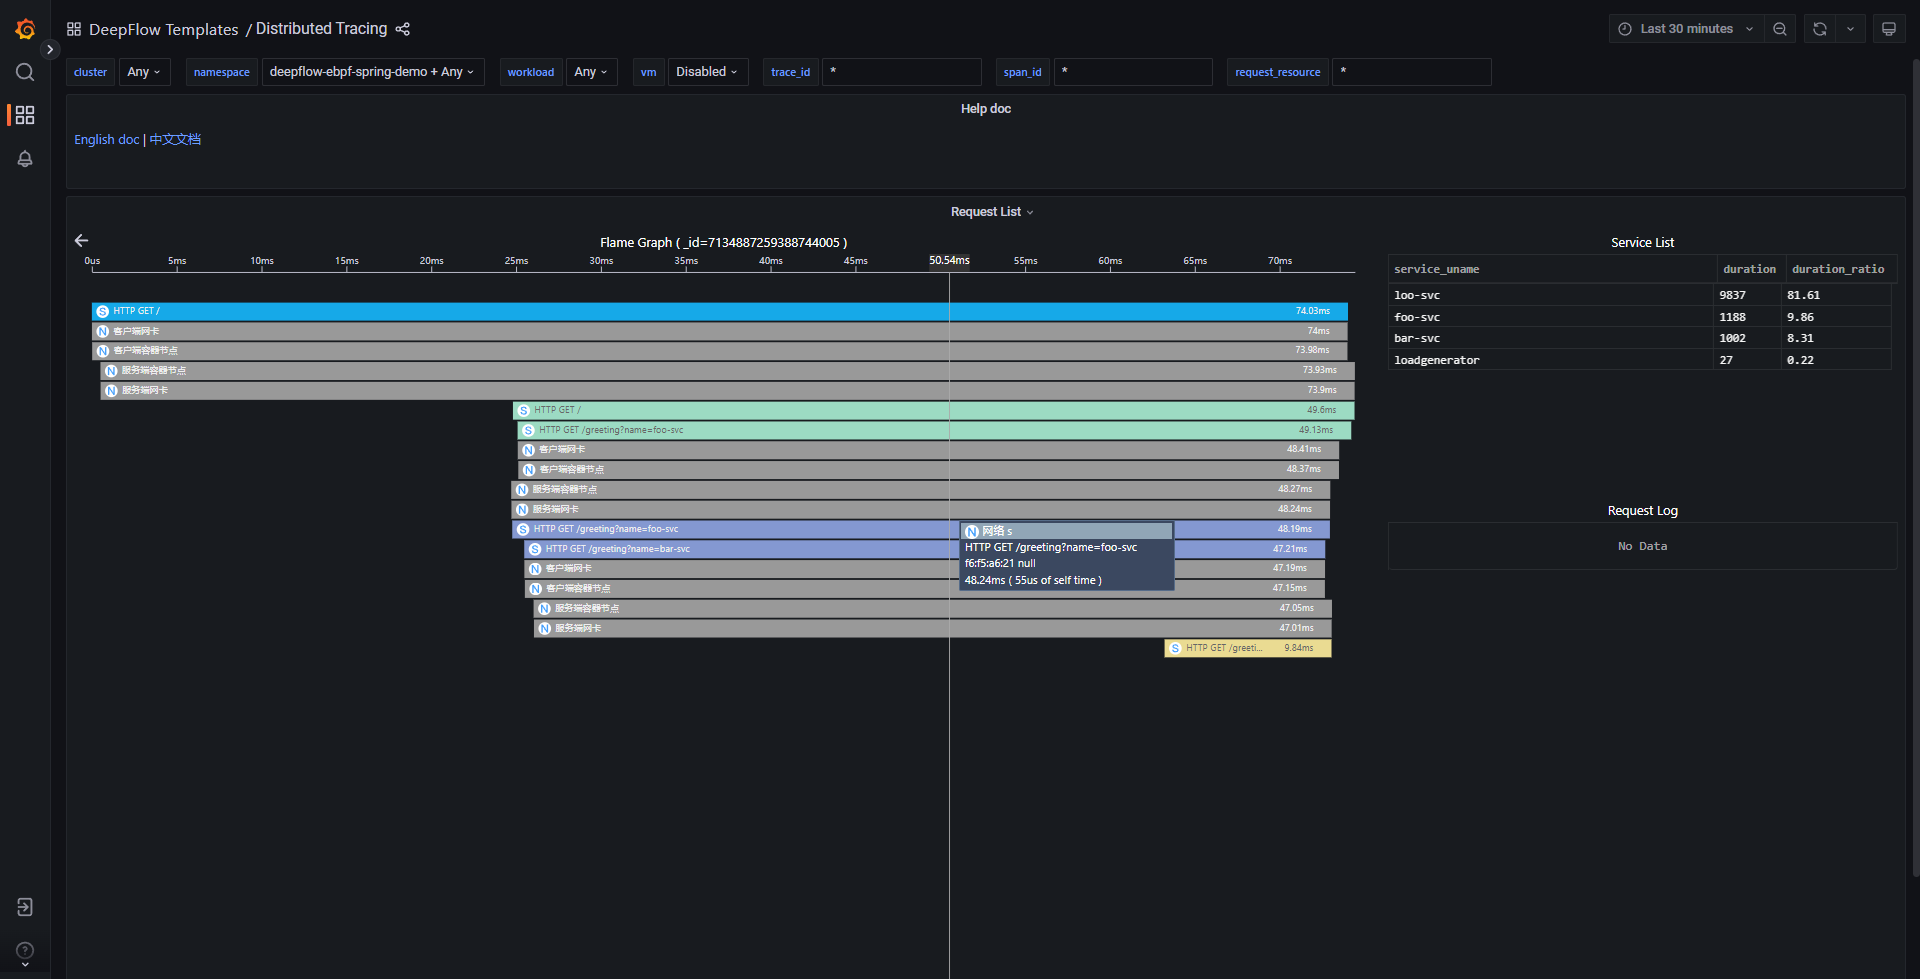Image resolution: width=1920 pixels, height=979 pixels.
Task: Expand the sidebar with the arrow toggle
Action: (50, 49)
